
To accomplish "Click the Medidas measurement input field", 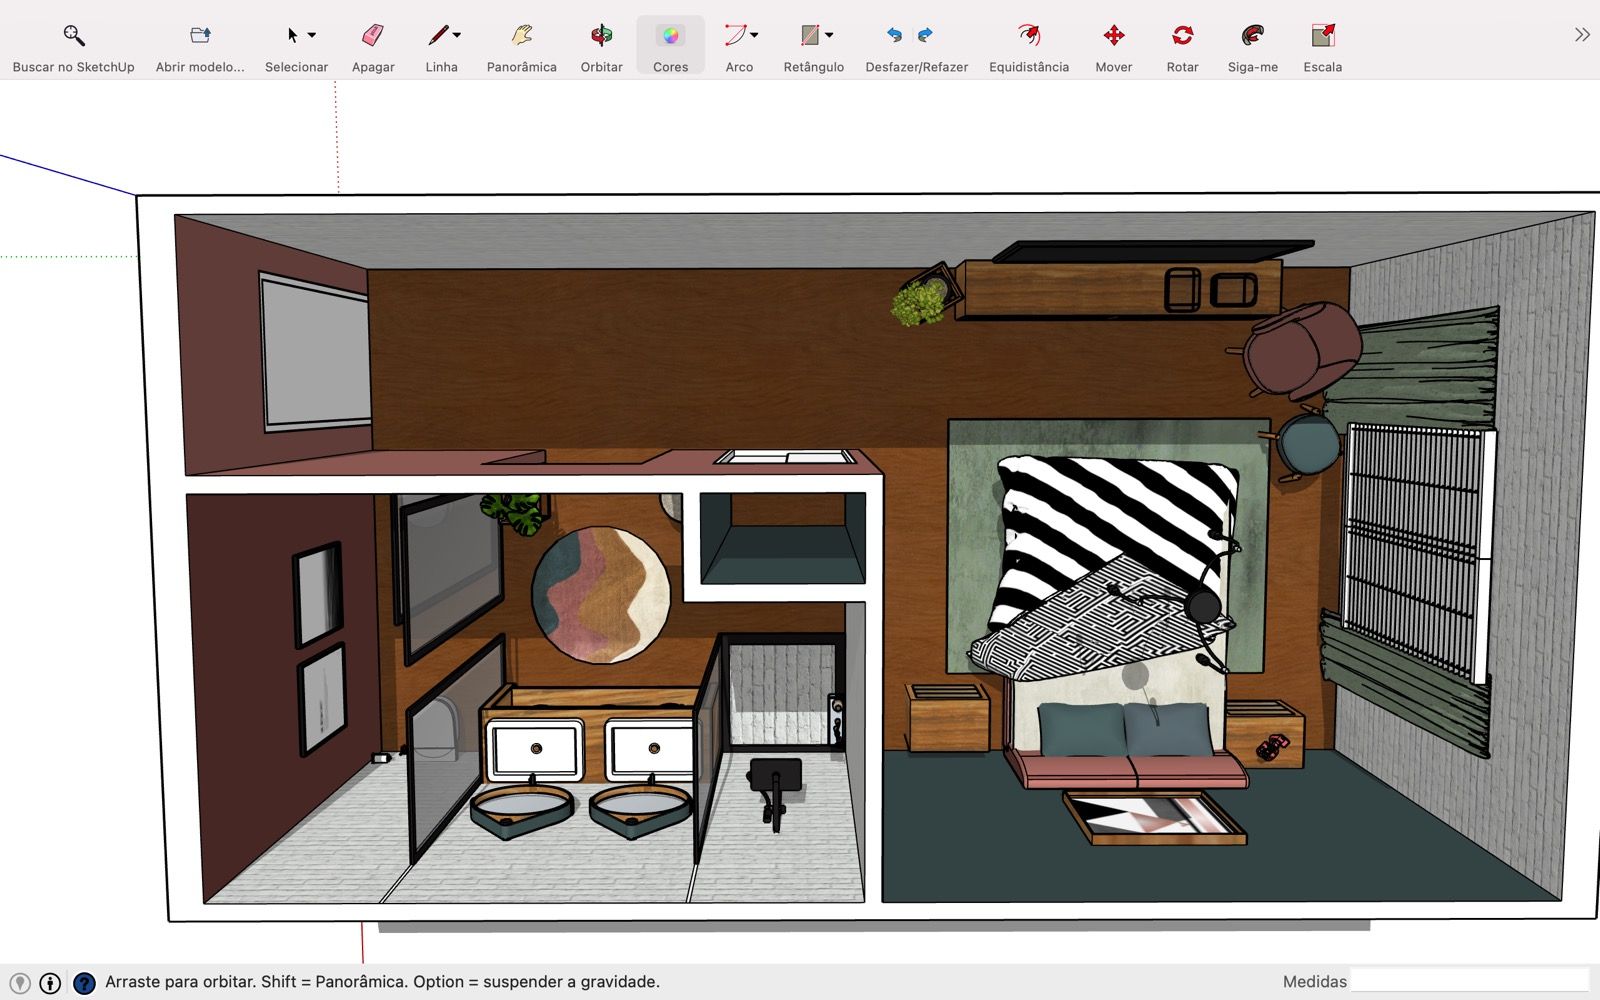I will [1469, 981].
